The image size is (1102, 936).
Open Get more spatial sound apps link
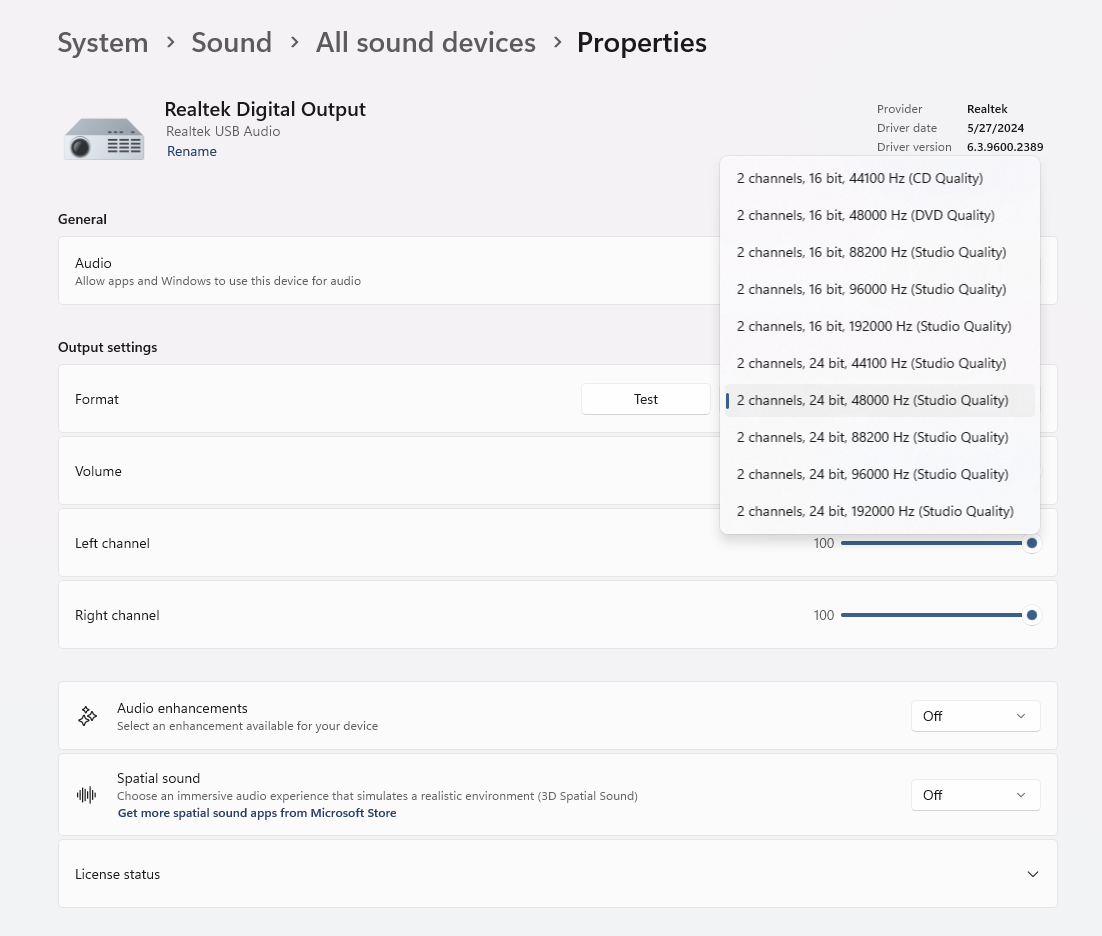(x=257, y=813)
